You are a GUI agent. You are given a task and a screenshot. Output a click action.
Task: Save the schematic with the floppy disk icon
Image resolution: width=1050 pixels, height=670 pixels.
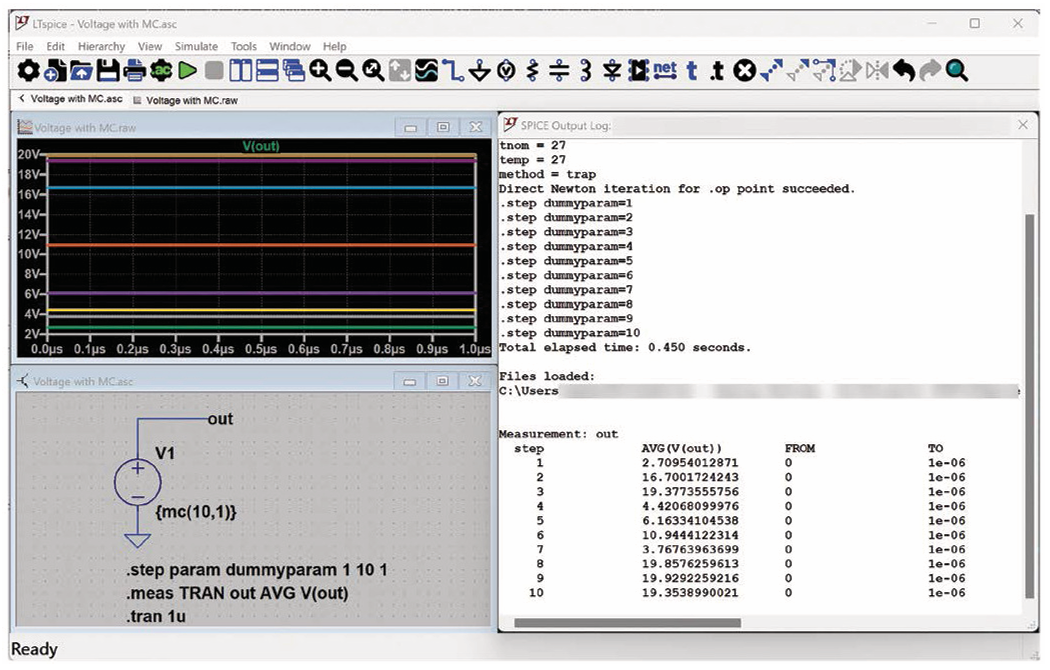pyautogui.click(x=108, y=70)
